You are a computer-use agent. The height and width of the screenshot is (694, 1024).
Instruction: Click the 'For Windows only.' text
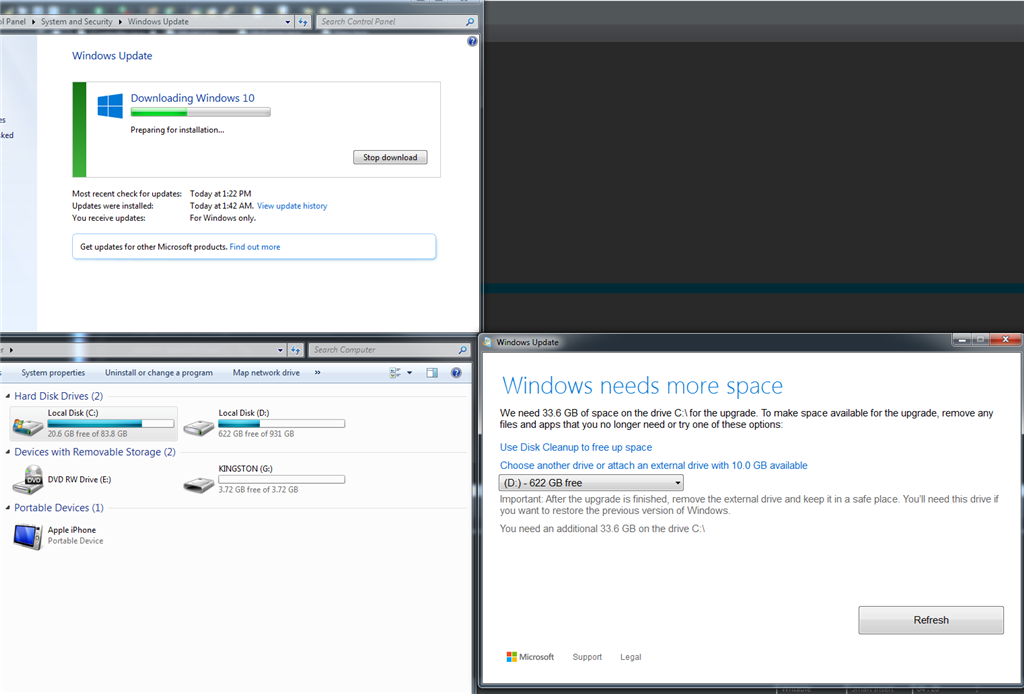[223, 218]
